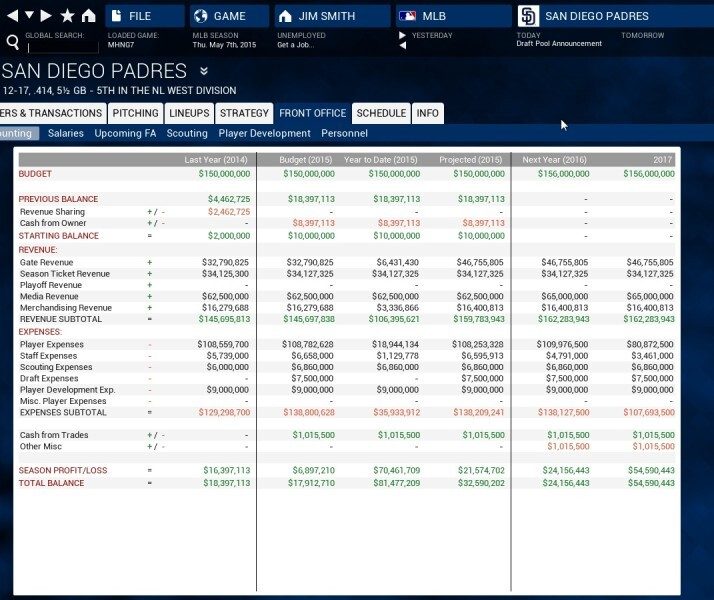Click the TOMORROW label
Viewport: 714px width, 600px height.
[643, 35]
